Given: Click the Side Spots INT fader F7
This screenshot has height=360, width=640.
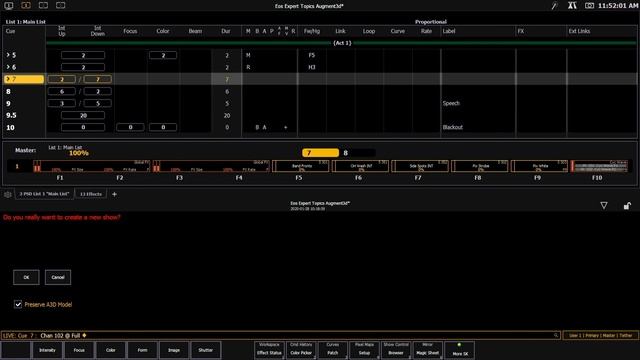Looking at the screenshot, I should click(x=420, y=166).
